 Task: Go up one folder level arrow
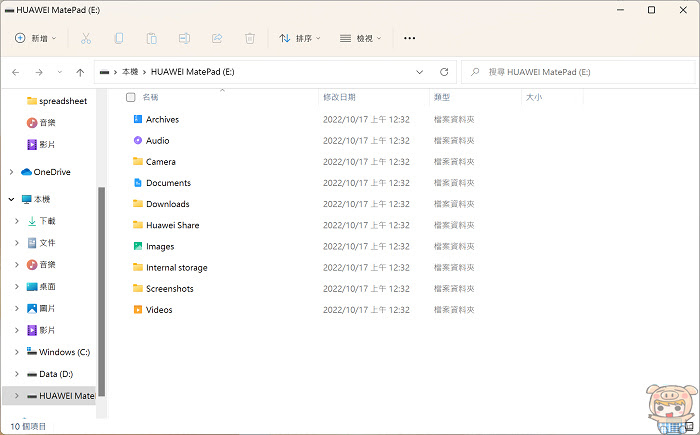(80, 72)
